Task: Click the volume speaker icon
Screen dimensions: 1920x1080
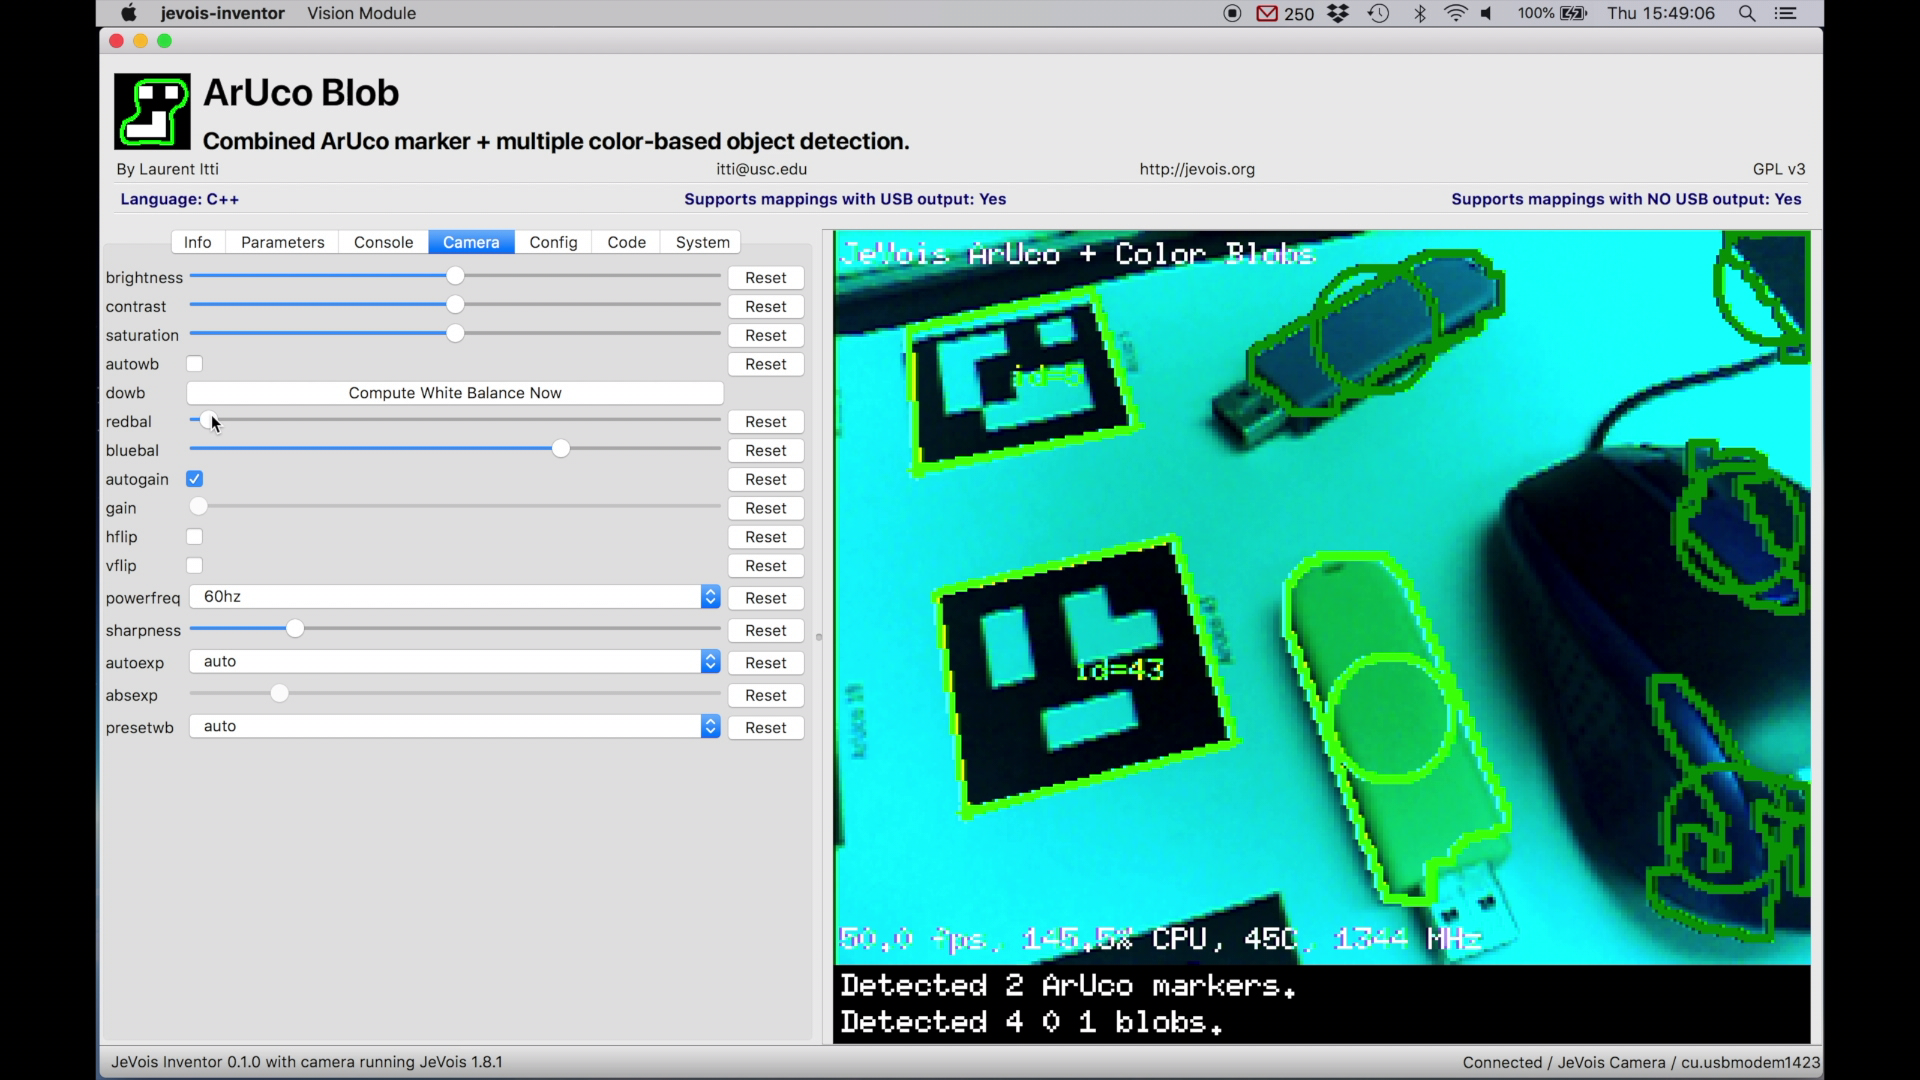Action: (1488, 13)
